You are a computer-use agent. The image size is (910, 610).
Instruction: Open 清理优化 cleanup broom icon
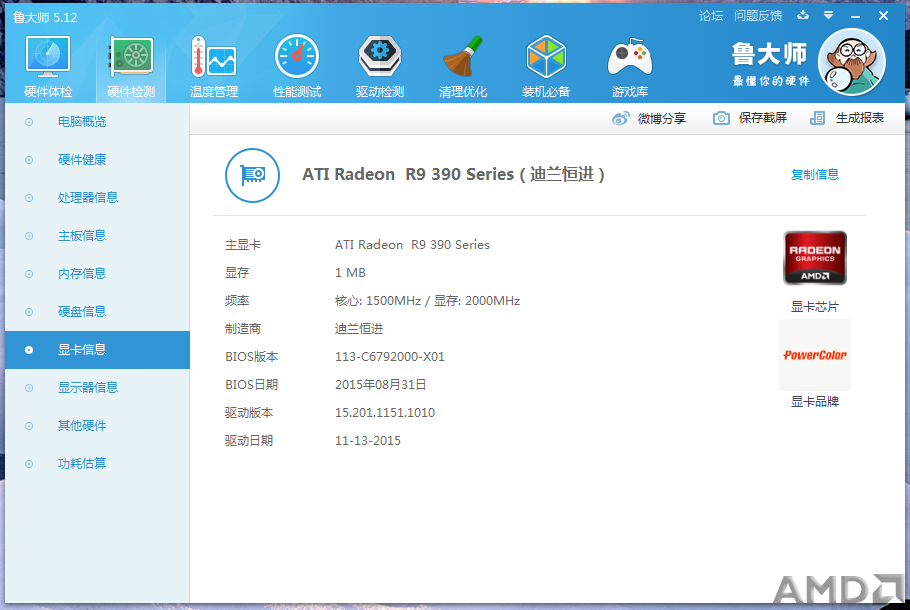pos(463,57)
